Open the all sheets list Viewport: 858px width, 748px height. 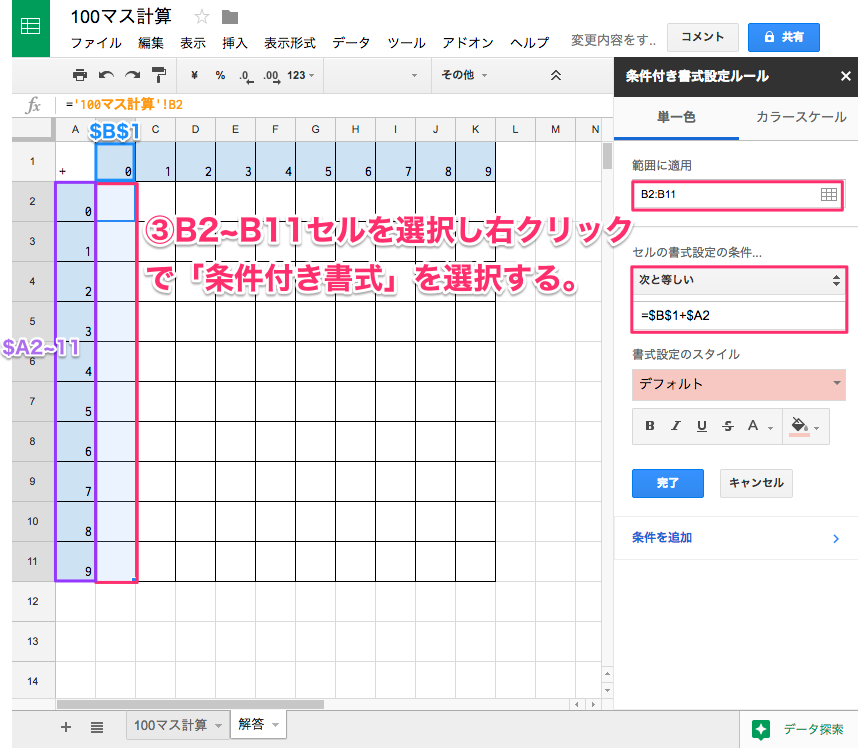97,727
